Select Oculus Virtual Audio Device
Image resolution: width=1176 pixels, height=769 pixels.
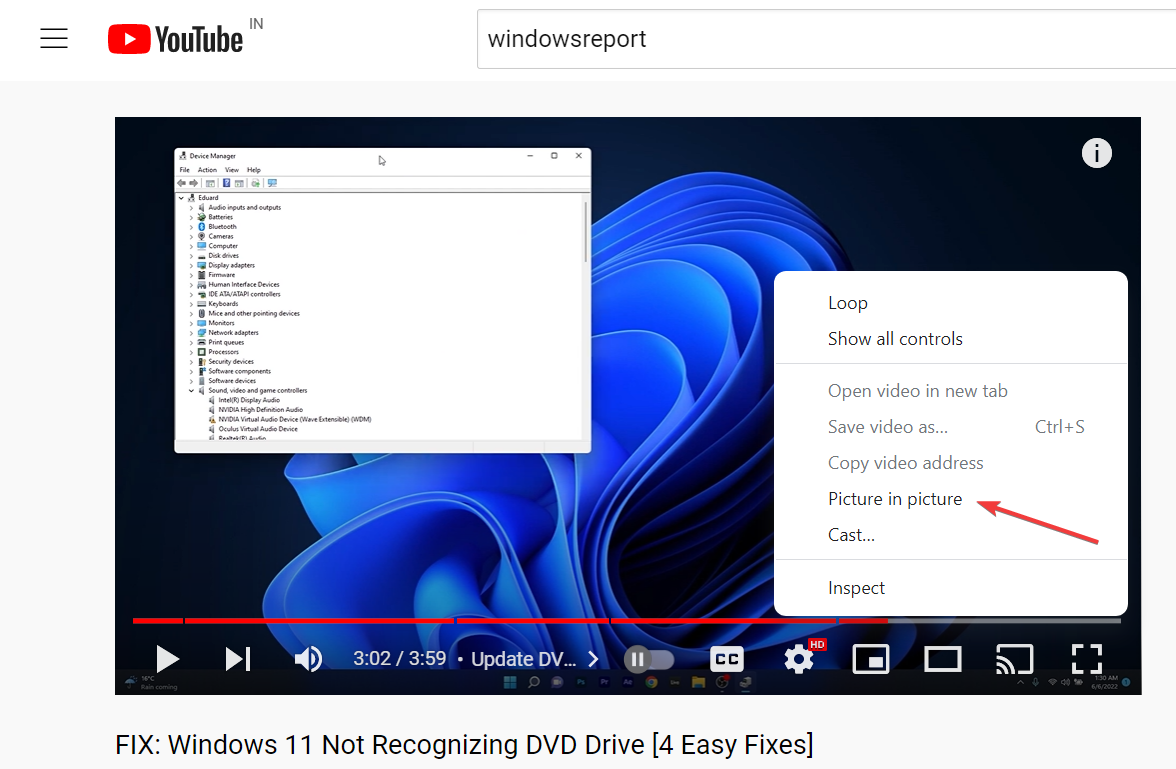258,429
